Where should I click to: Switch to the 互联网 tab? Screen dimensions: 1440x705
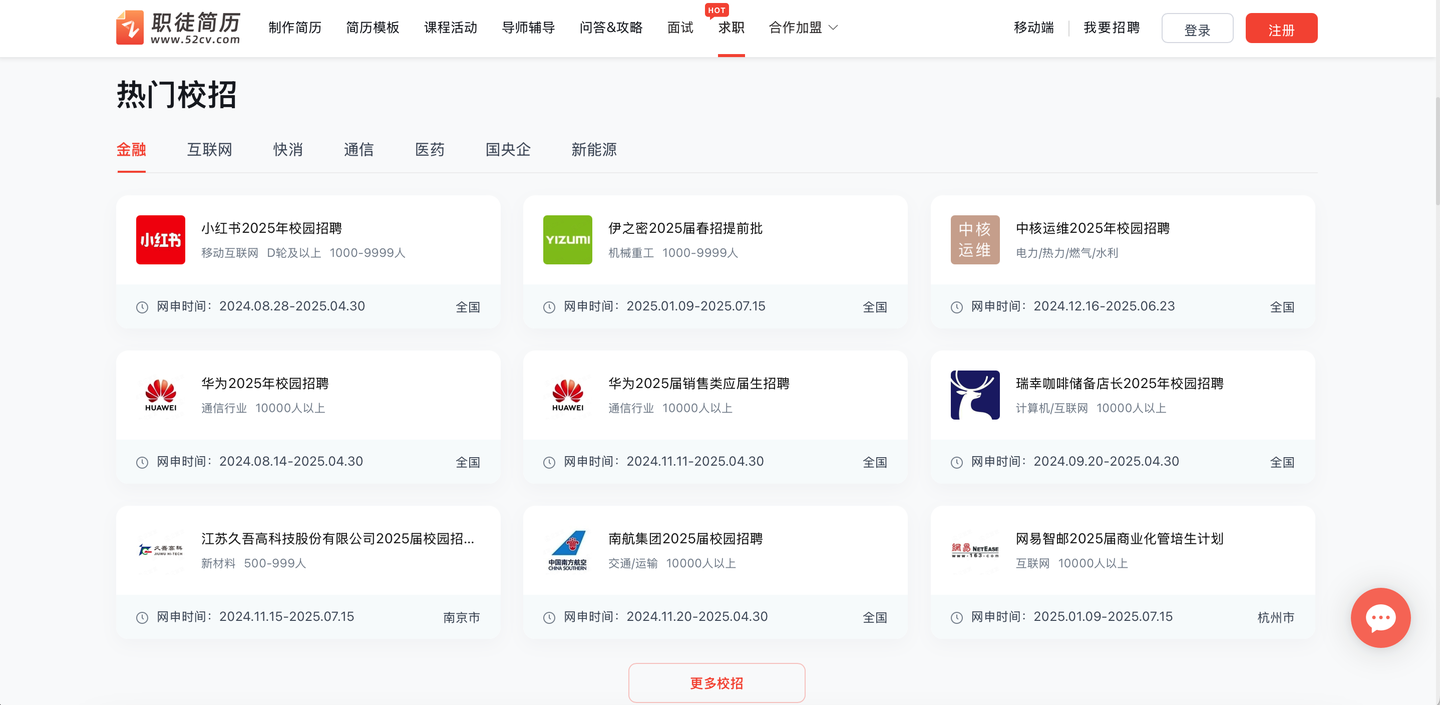pyautogui.click(x=210, y=150)
